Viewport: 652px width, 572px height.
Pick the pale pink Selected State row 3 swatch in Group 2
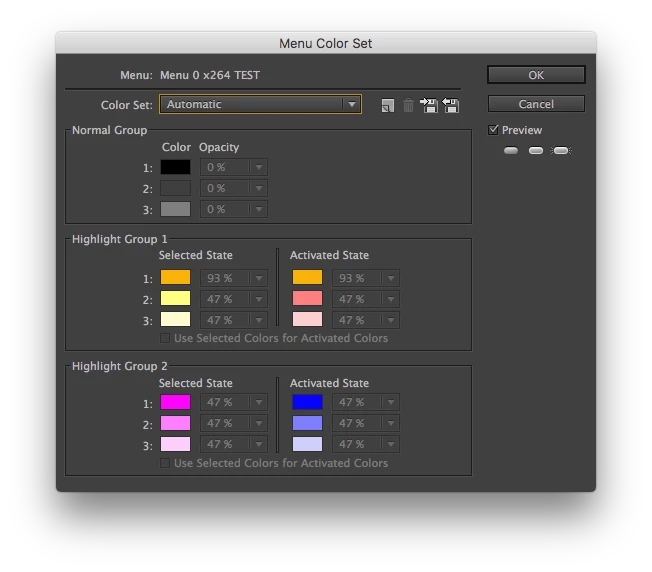click(x=175, y=444)
